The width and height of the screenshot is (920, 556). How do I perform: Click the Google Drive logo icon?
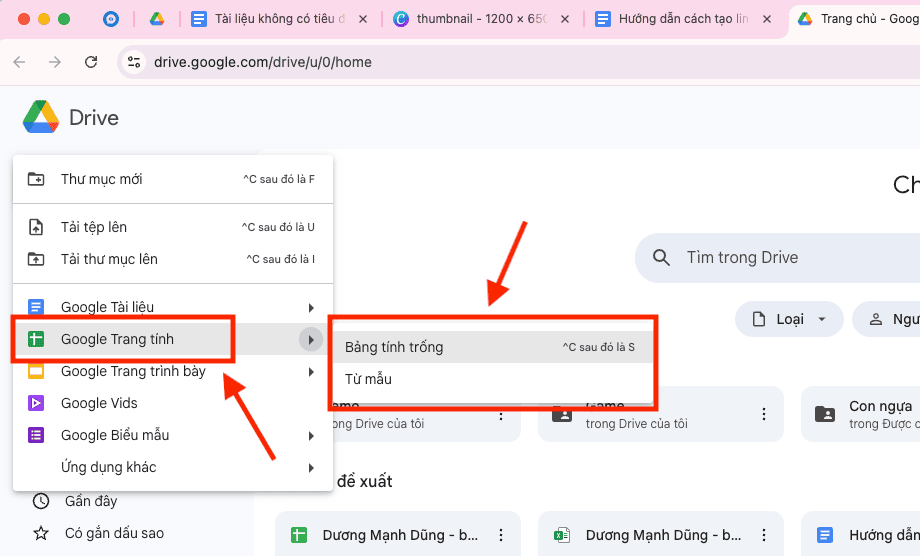41,117
